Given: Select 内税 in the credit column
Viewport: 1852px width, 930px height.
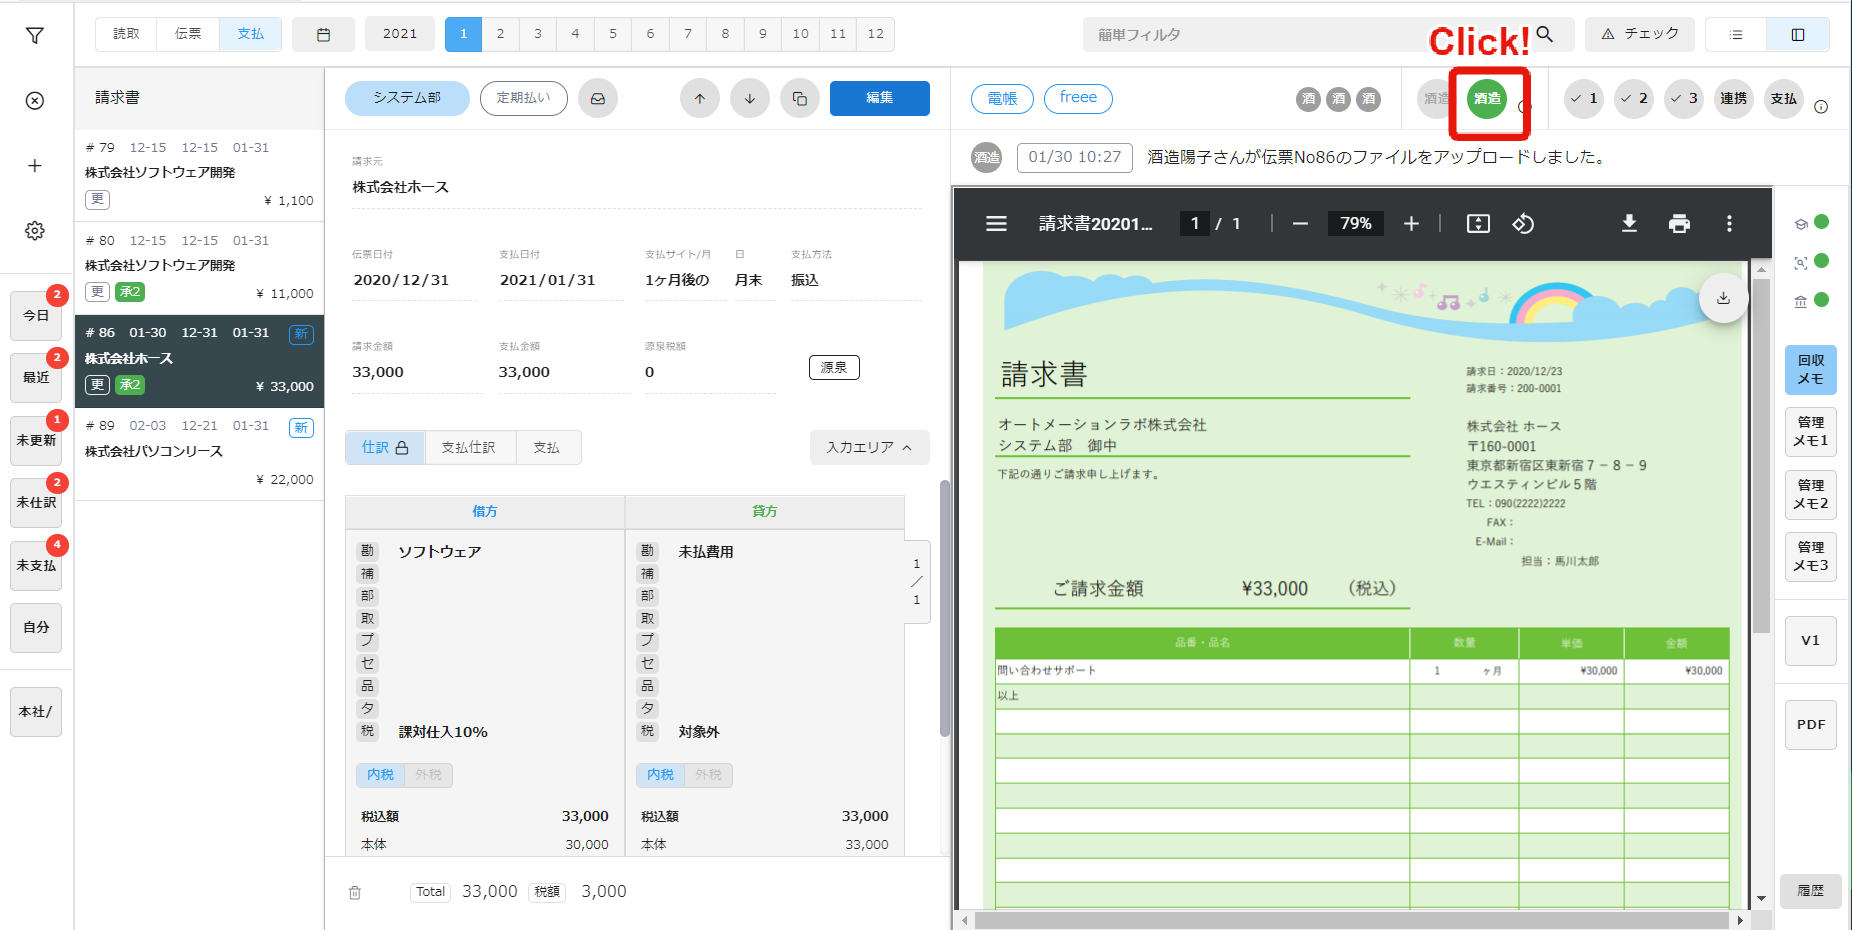Looking at the screenshot, I should tap(660, 775).
